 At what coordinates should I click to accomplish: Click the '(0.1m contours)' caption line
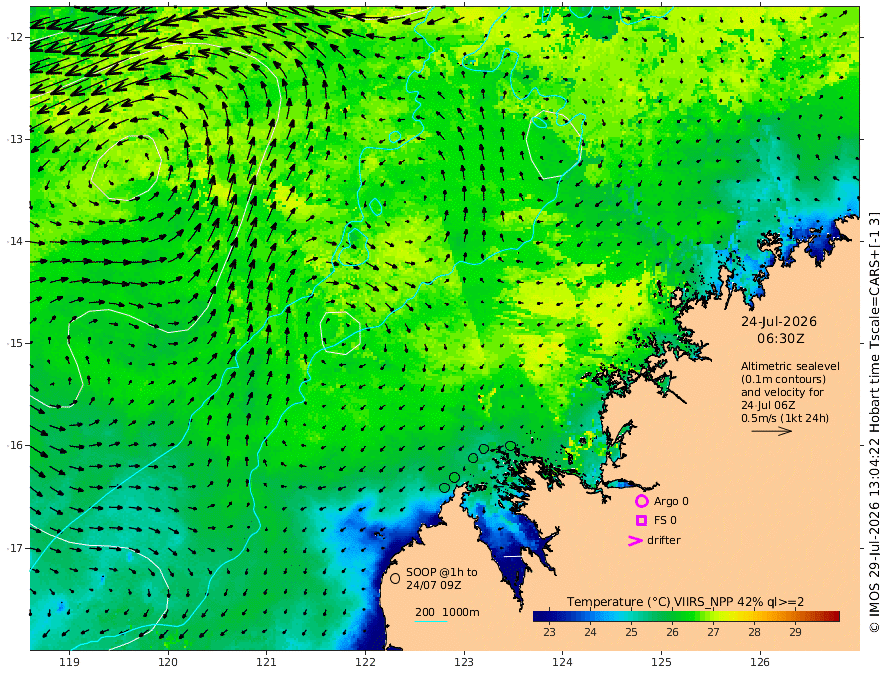[x=783, y=379]
